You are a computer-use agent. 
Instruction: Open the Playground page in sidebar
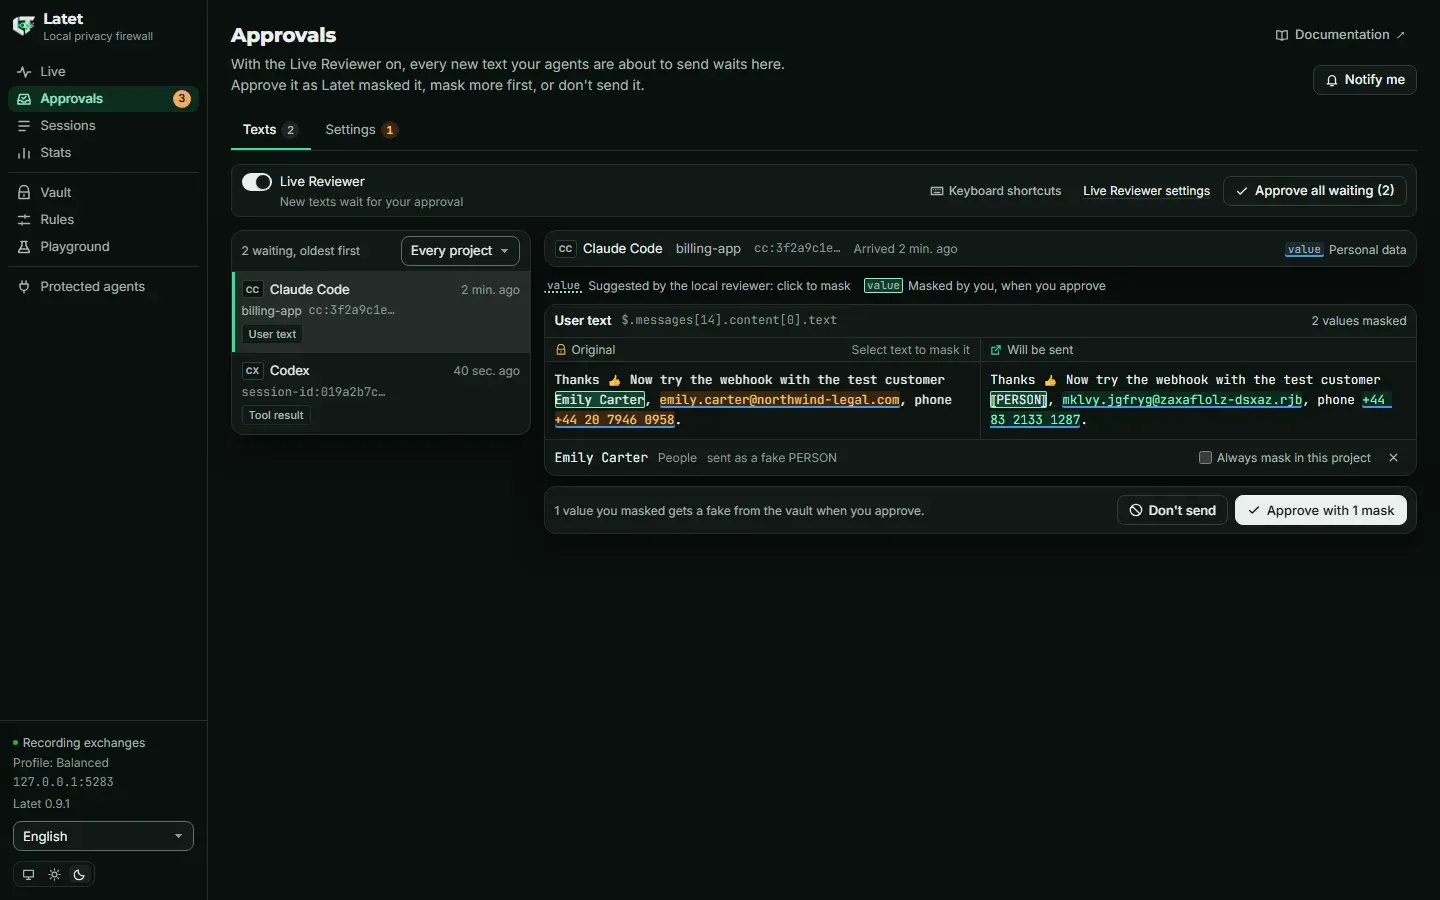click(x=103, y=247)
